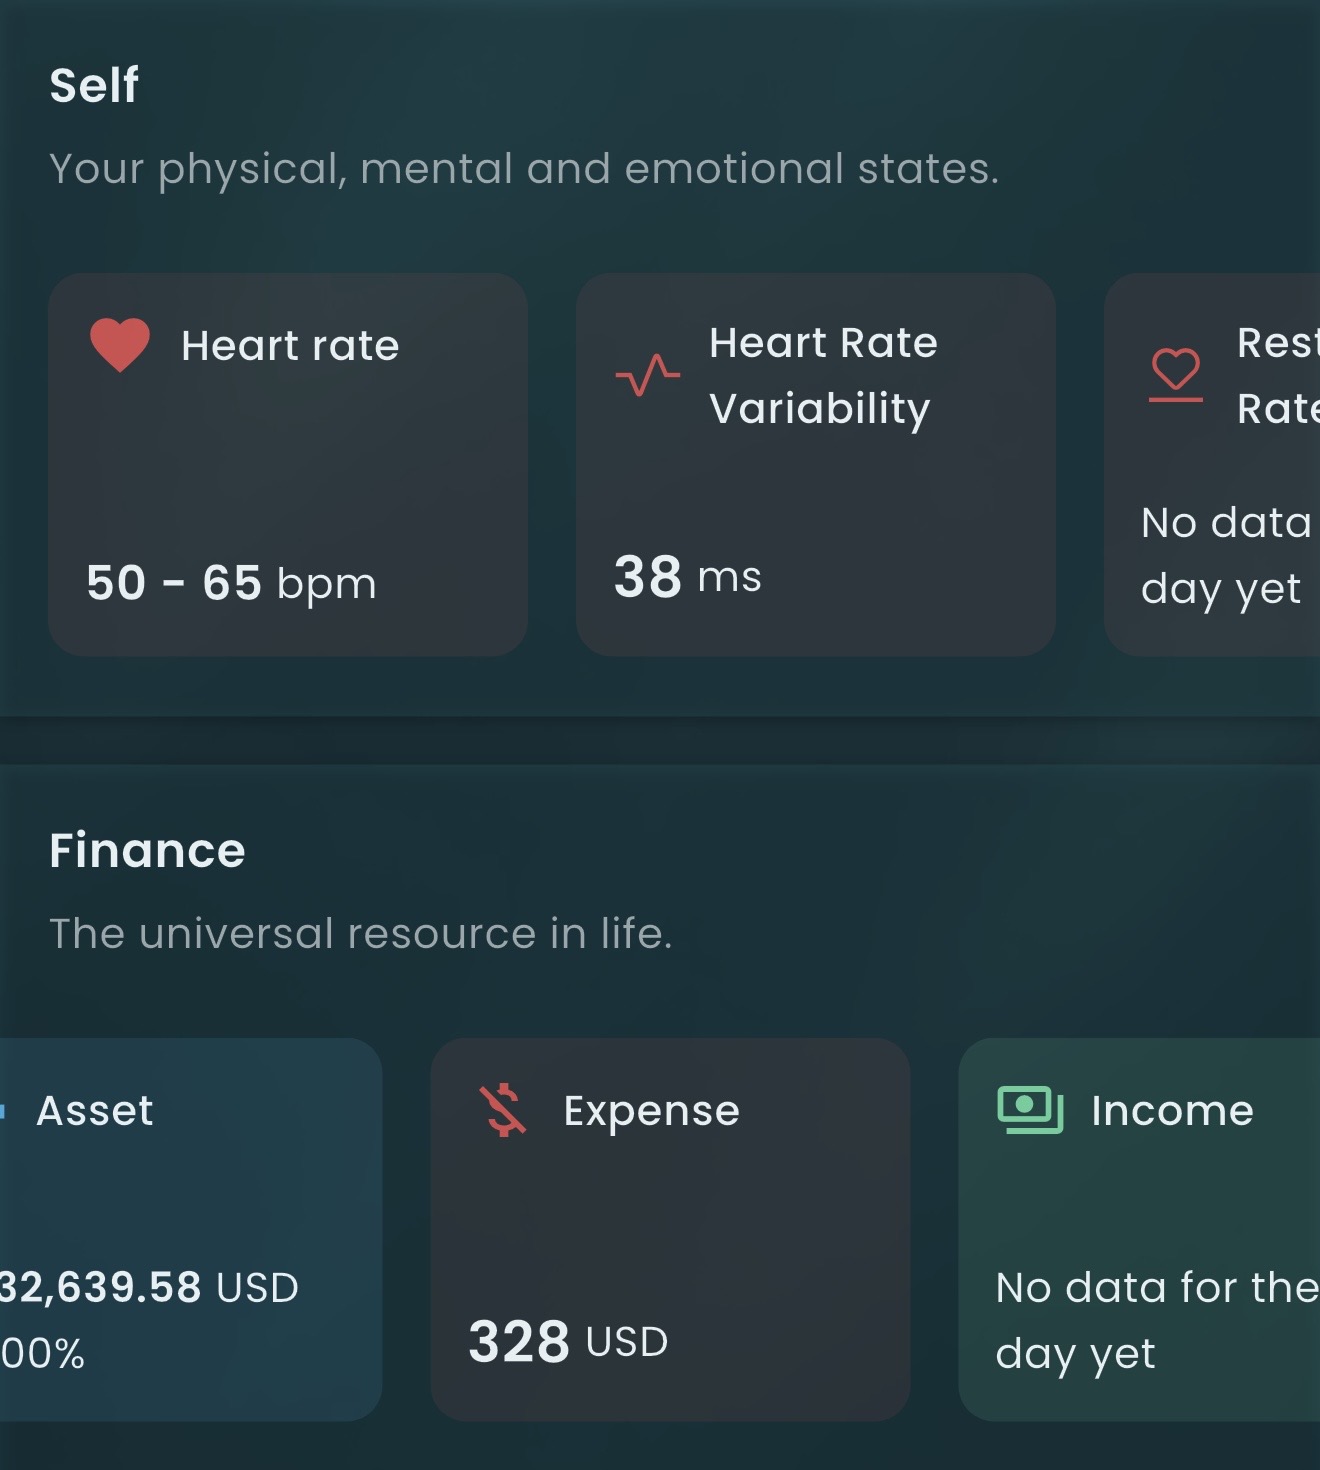The height and width of the screenshot is (1470, 1320).
Task: Click "No data for the day yet" in Income
Action: point(1155,1320)
